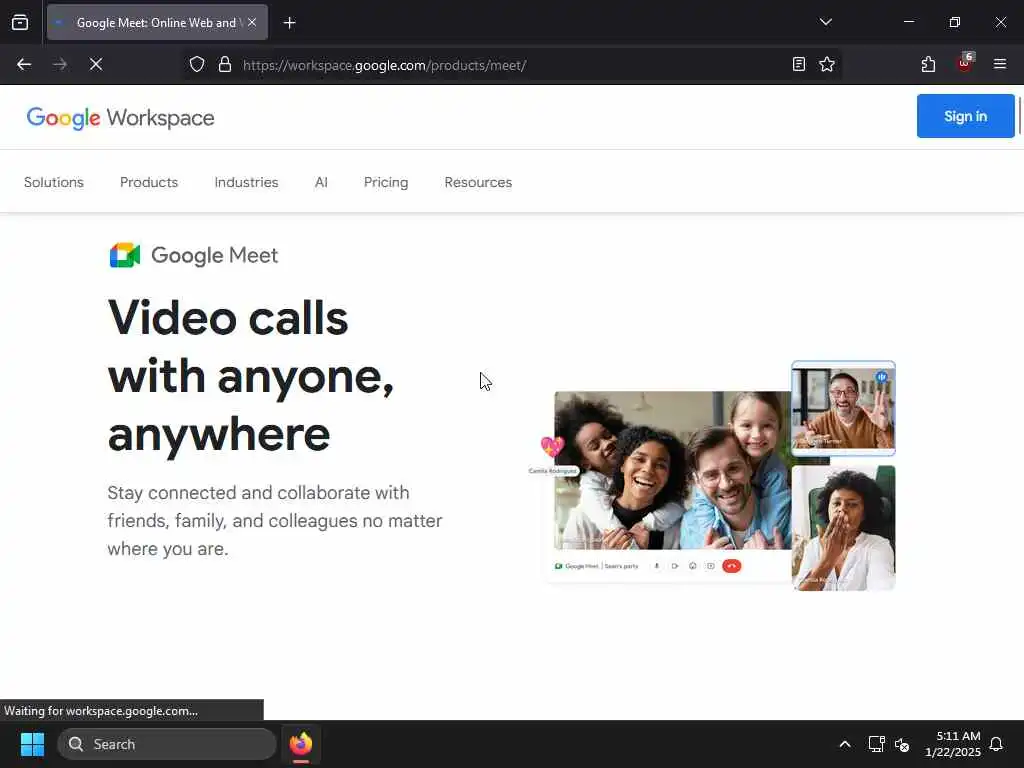This screenshot has width=1024, height=768.
Task: Open Firefox from the taskbar
Action: pos(301,744)
